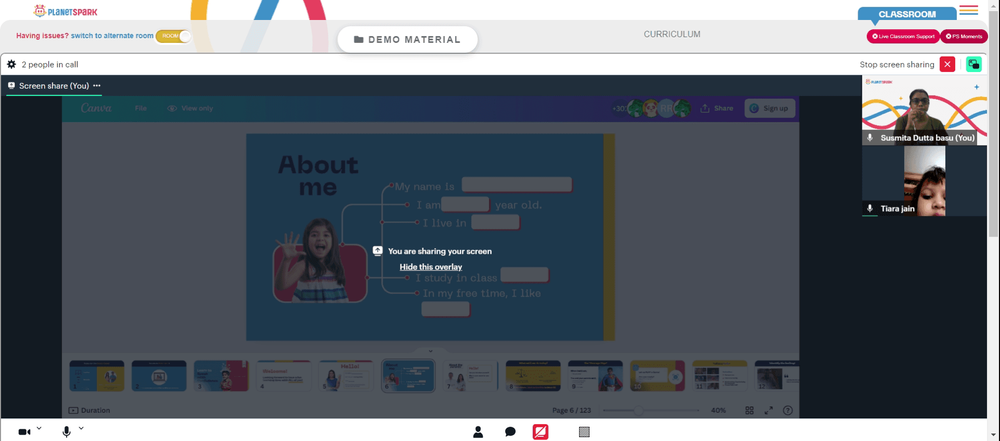Viewport: 1000px width, 441px height.
Task: Stop screen sharing with red X button
Action: 947,64
